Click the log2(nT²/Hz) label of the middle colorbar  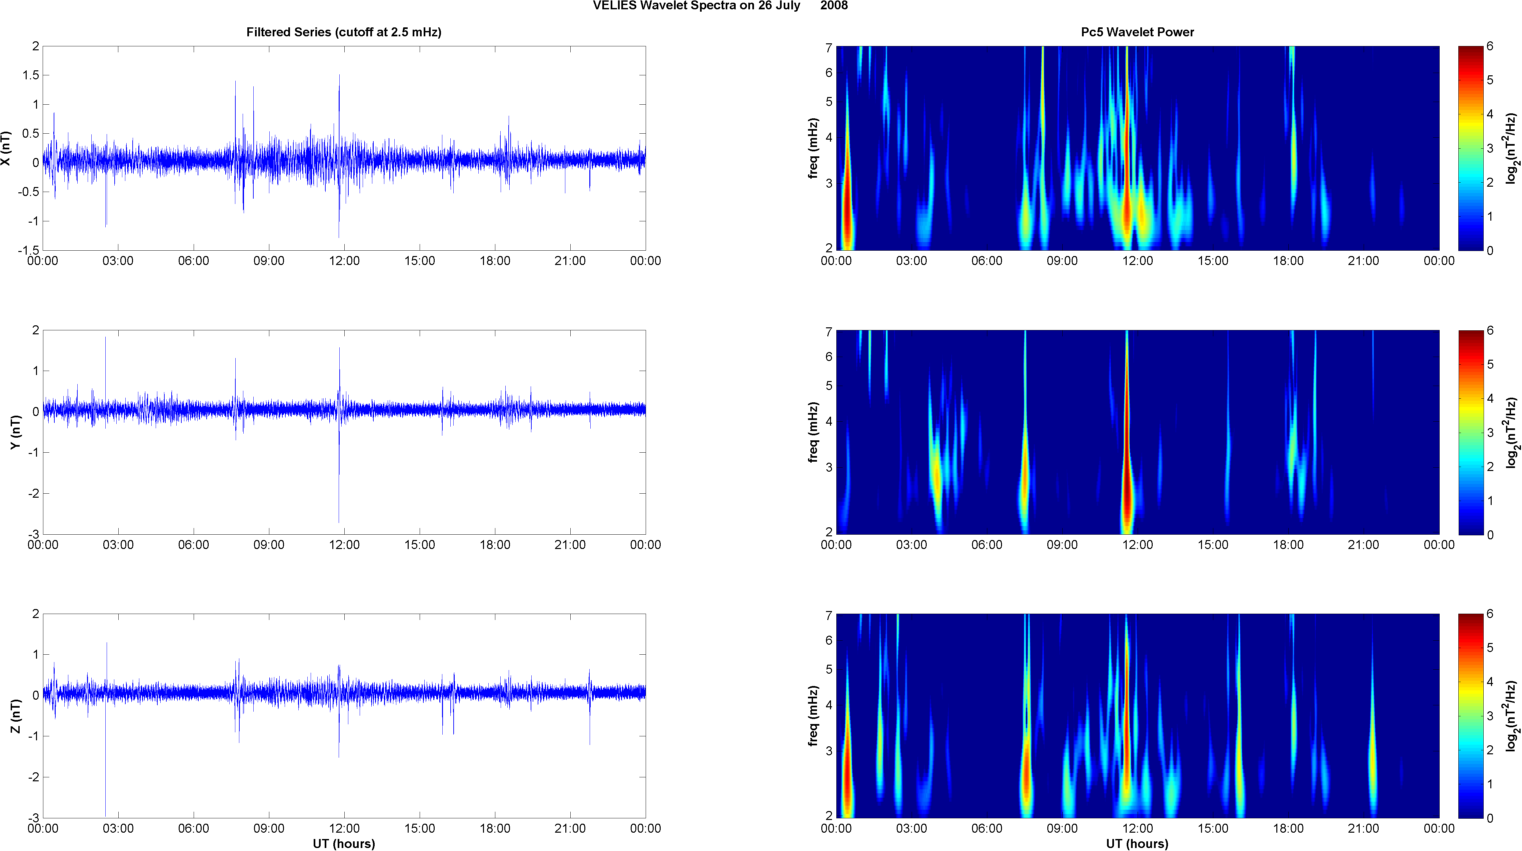click(x=1513, y=432)
